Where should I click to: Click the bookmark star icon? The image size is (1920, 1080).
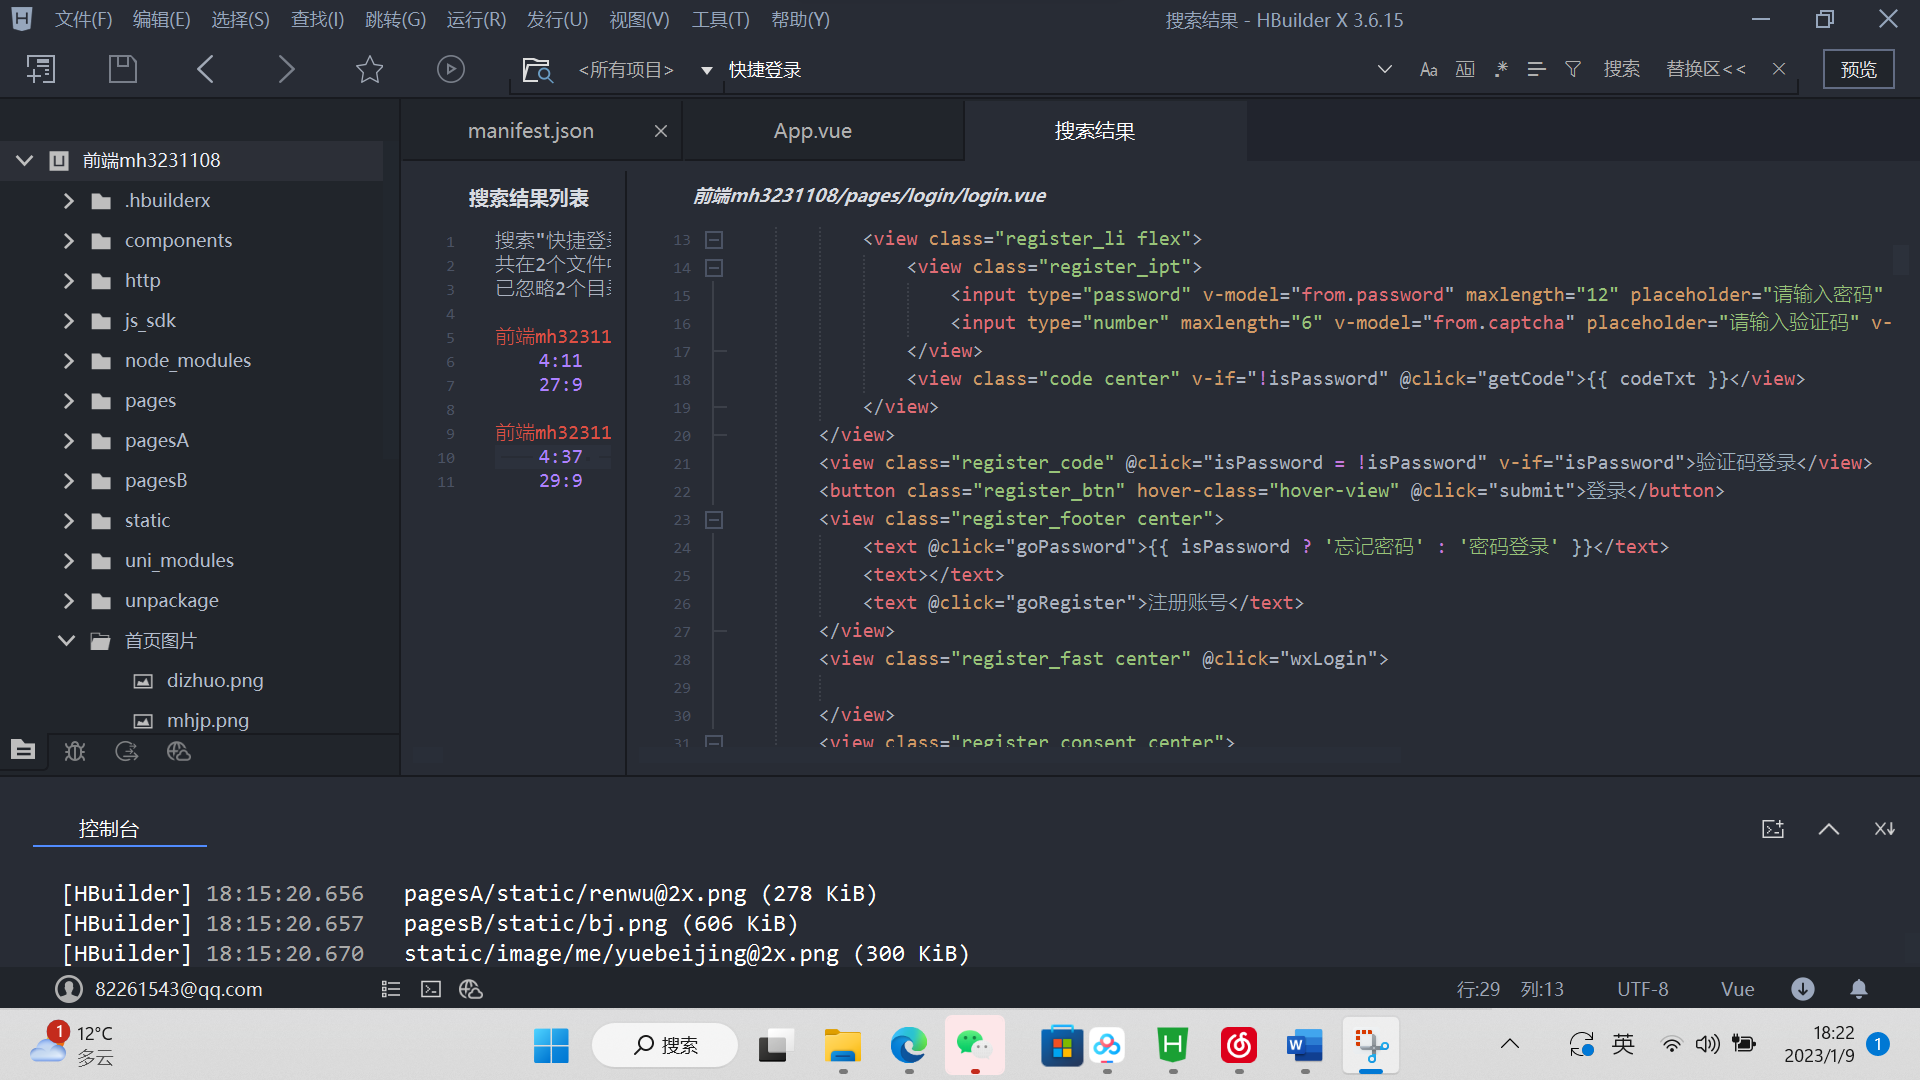pos(369,69)
